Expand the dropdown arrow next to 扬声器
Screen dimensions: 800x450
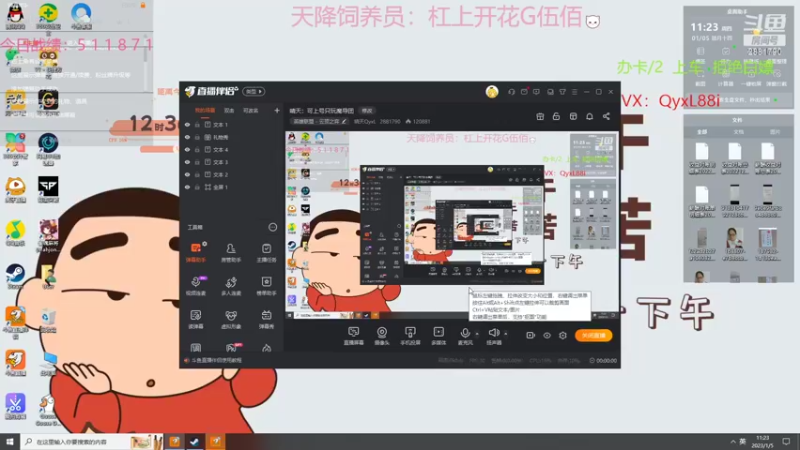coord(506,334)
